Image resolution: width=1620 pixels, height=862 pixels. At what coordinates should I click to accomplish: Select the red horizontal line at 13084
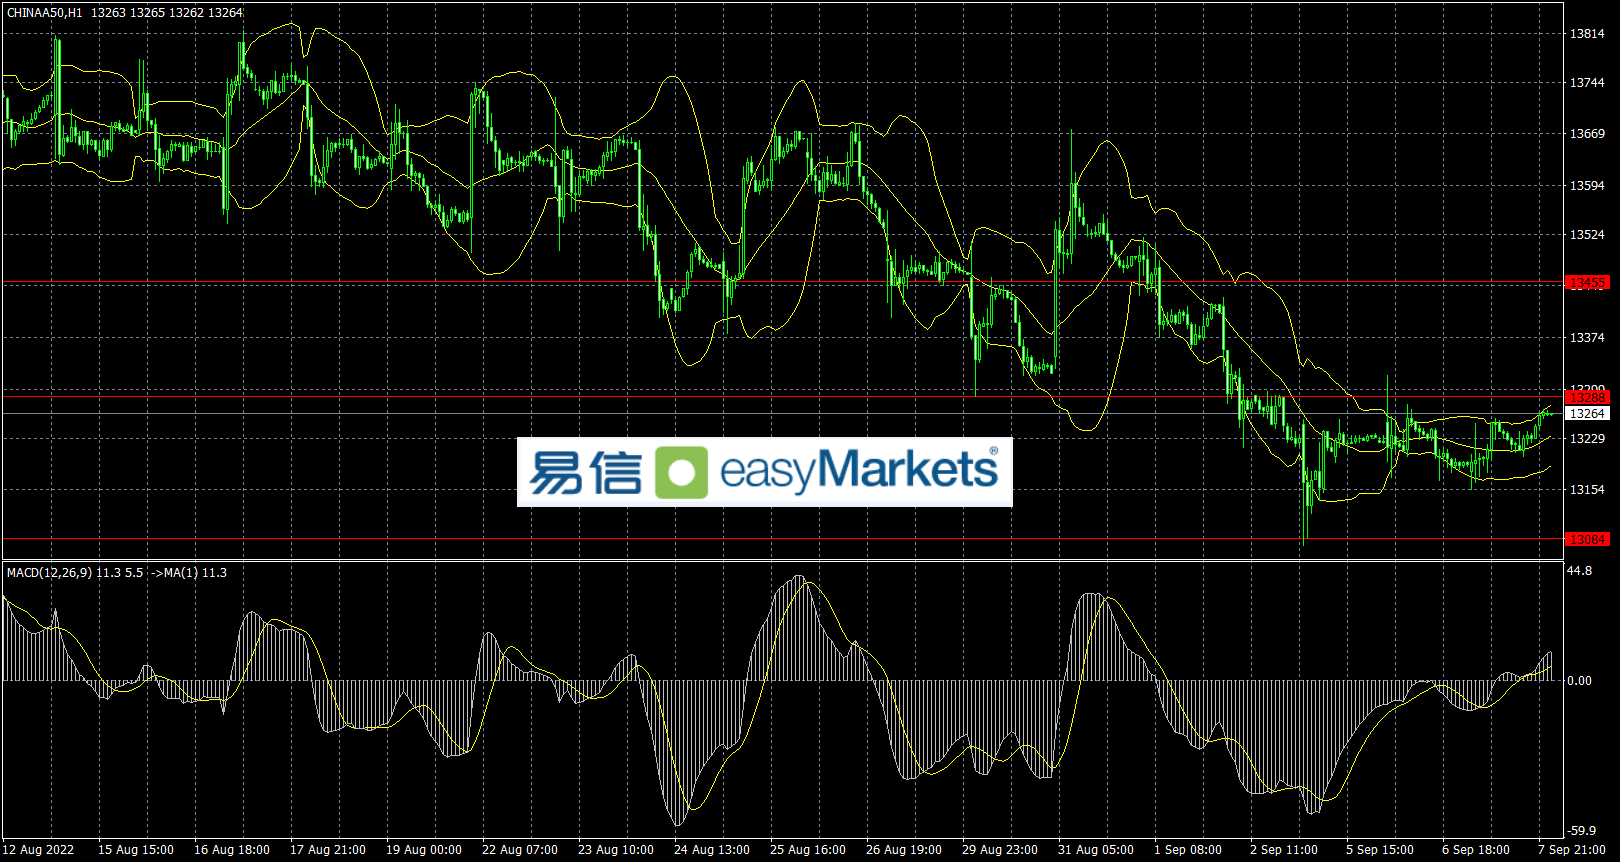coord(782,539)
